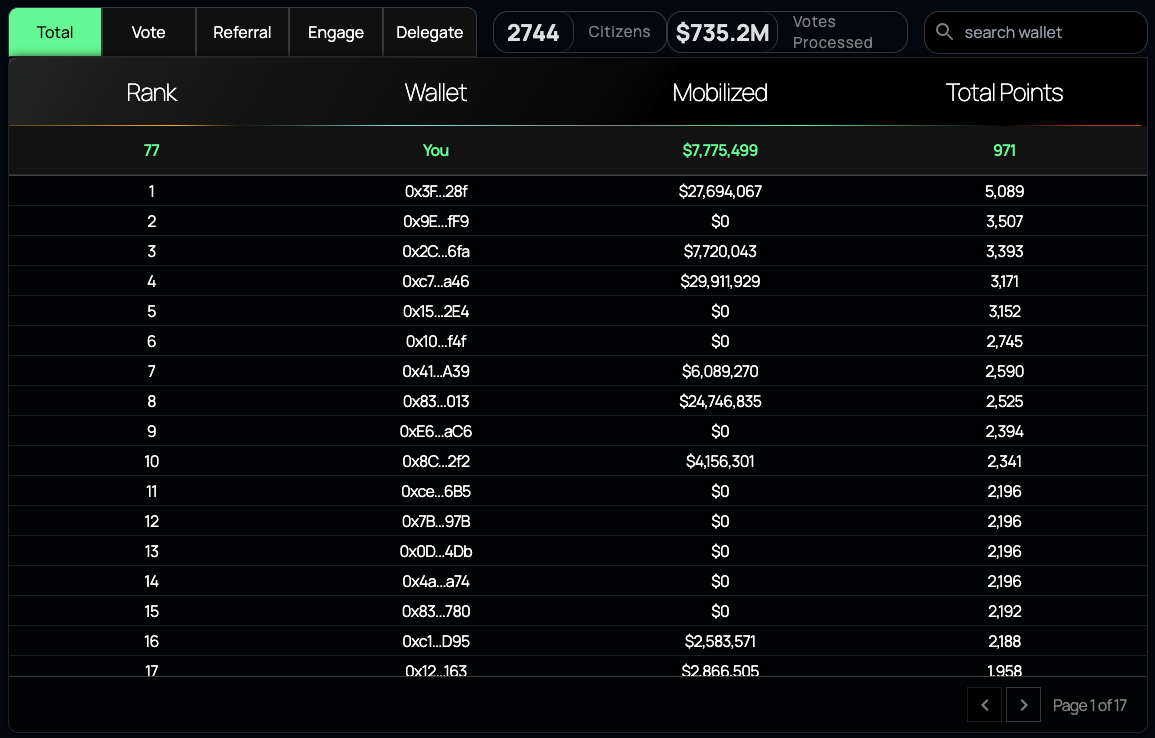Open wallet 0xc1...D95 at rank 16
1155x738 pixels.
[x=436, y=641]
